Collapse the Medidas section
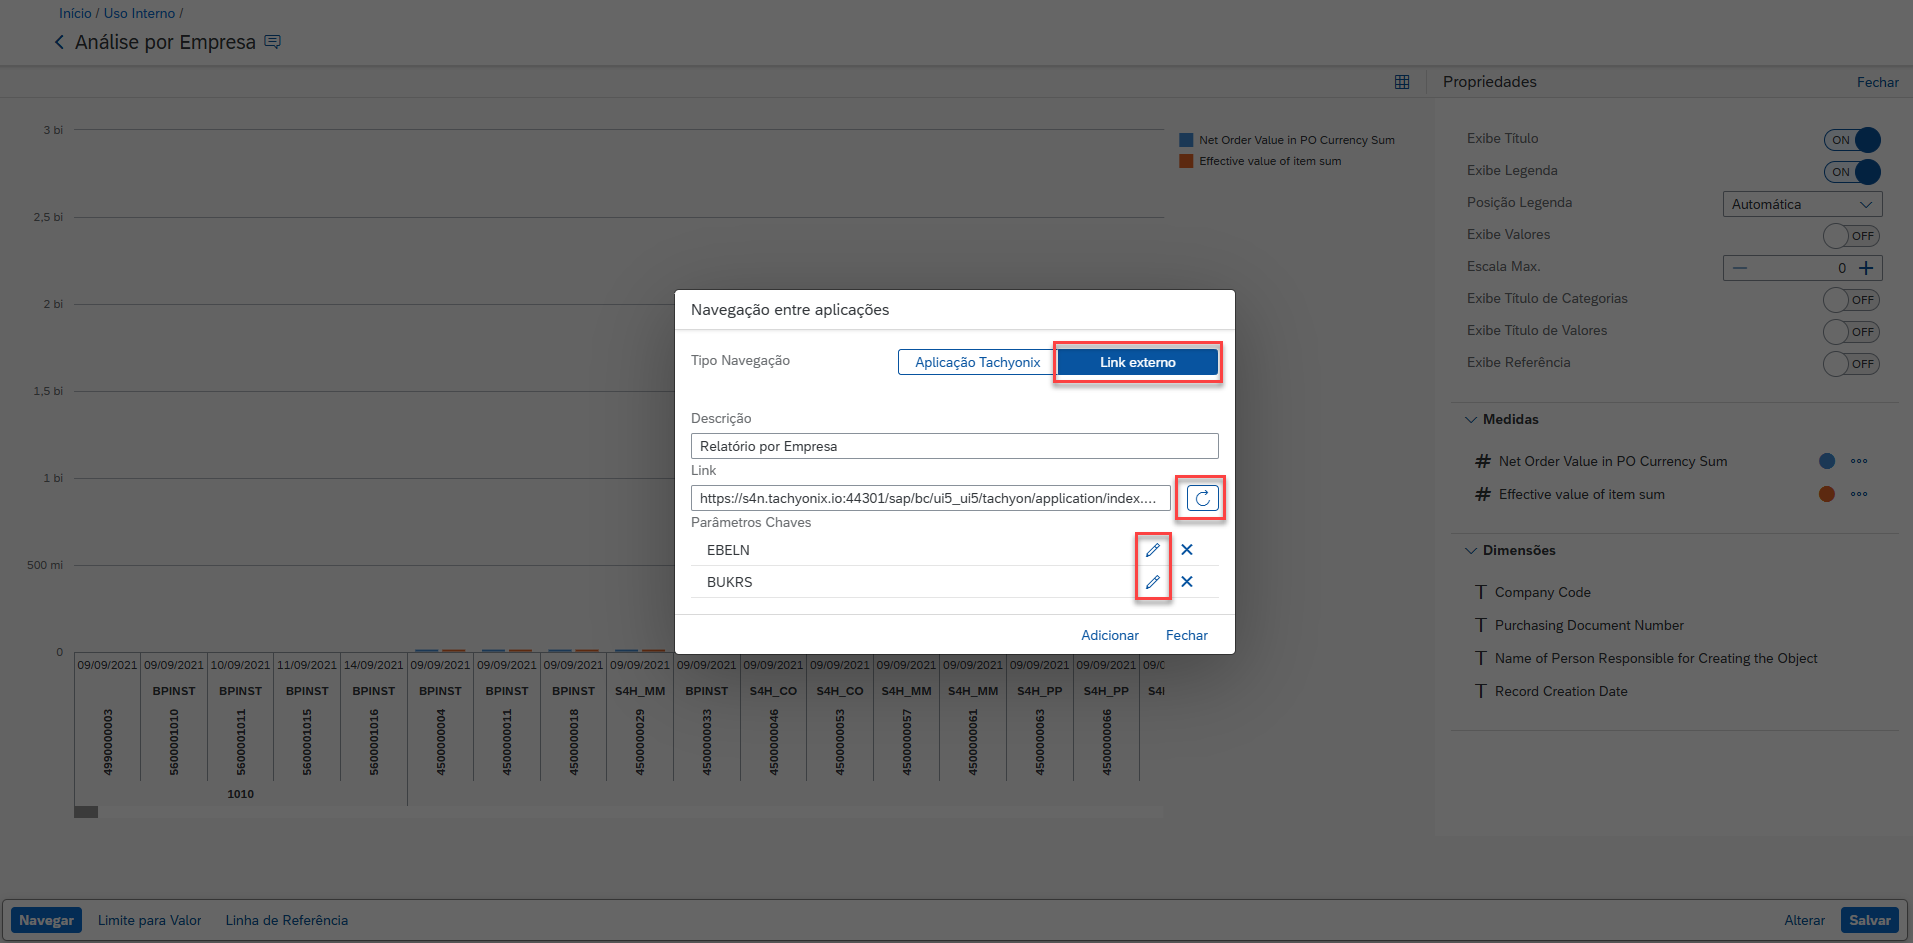Image resolution: width=1913 pixels, height=943 pixels. (1471, 420)
